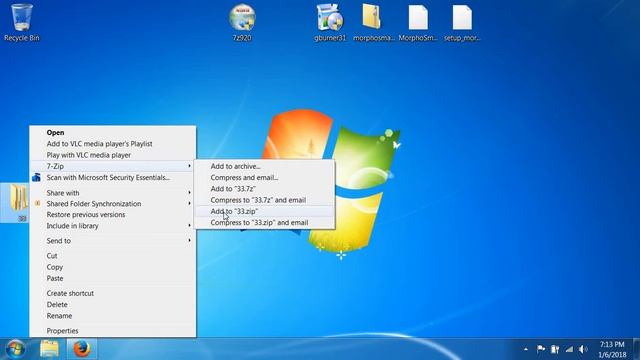Screen dimensions: 640x360
Task: Expand the 7-Zip submenu arrow
Action: (189, 166)
